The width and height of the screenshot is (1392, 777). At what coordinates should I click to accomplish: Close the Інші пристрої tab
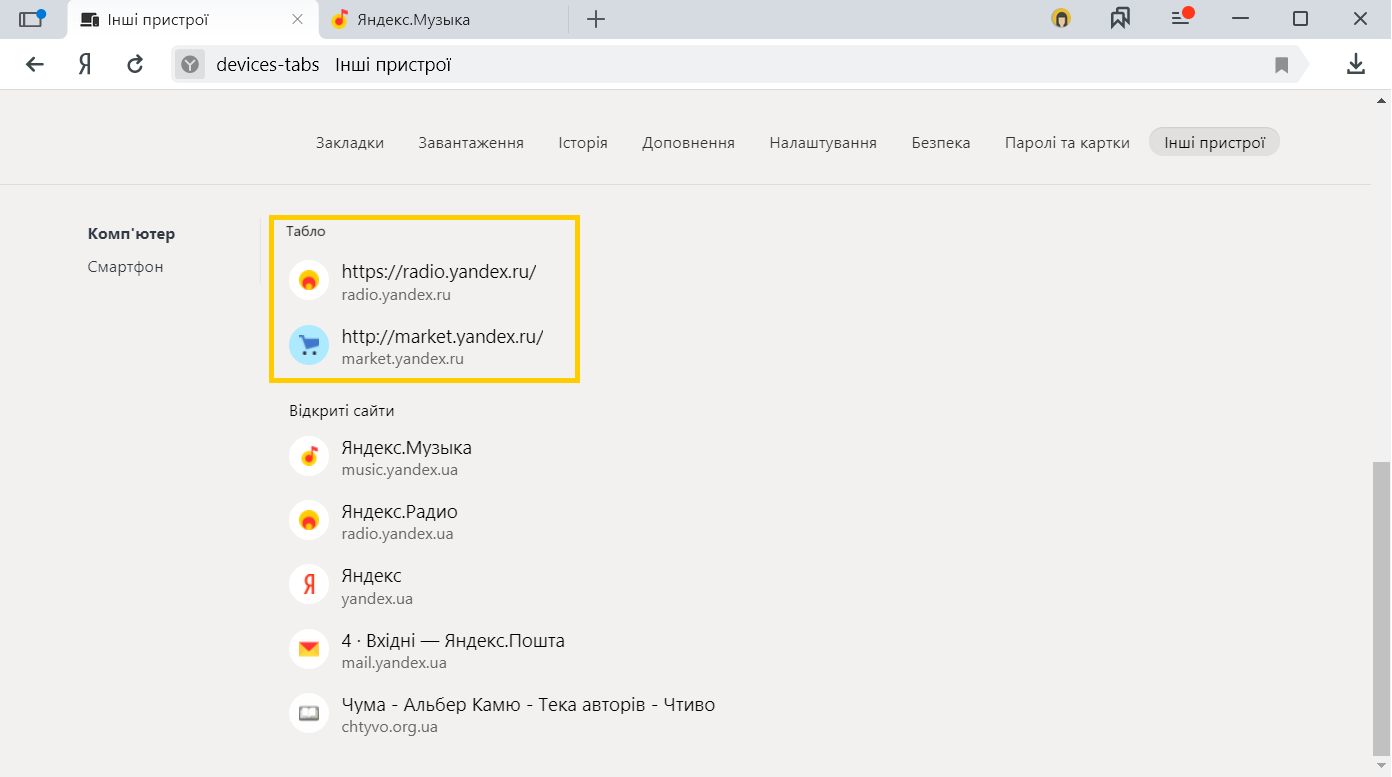297,19
